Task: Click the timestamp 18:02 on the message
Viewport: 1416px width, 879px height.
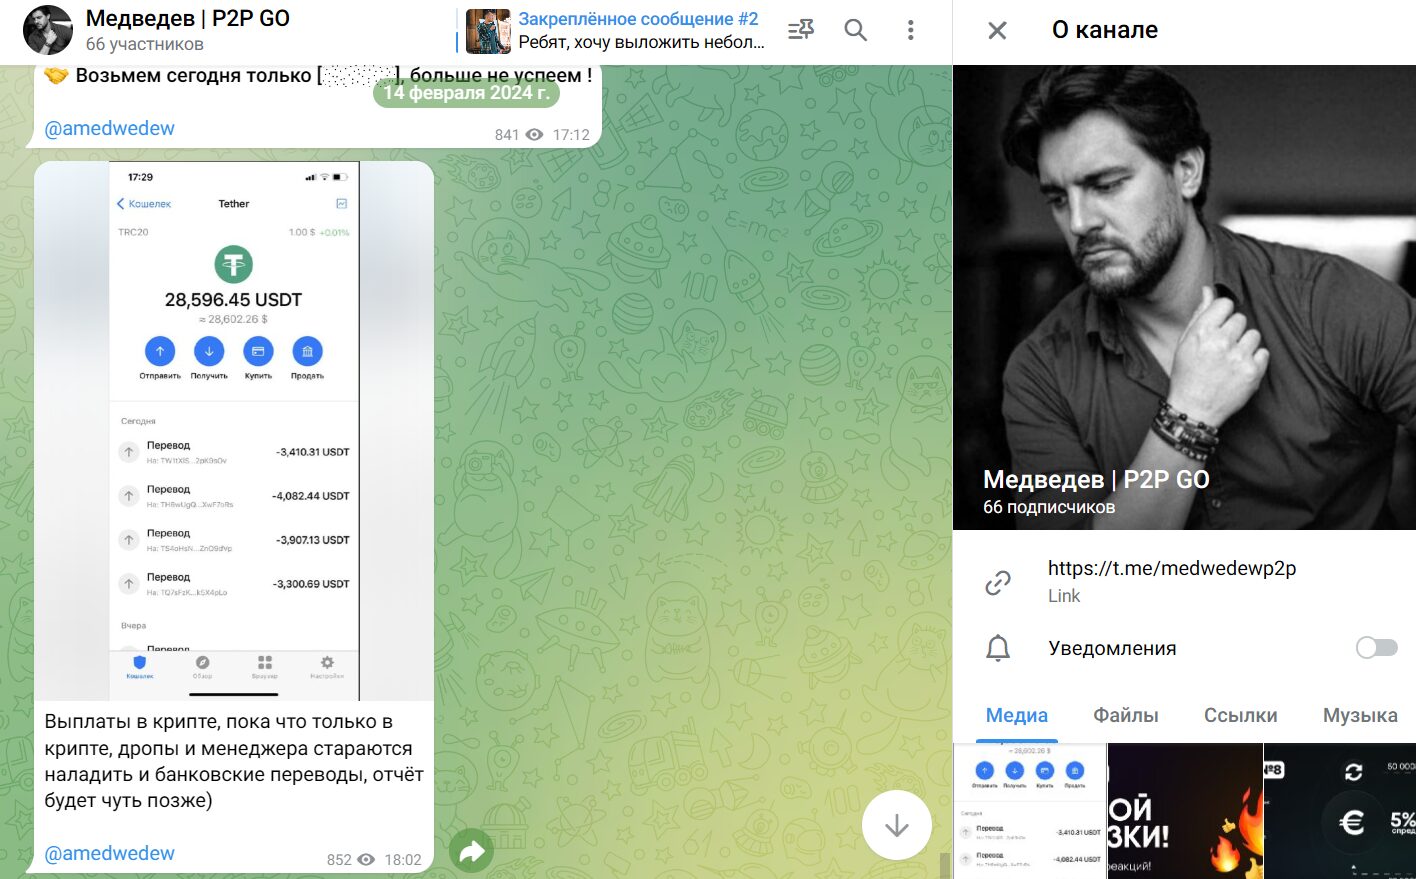Action: coord(403,860)
